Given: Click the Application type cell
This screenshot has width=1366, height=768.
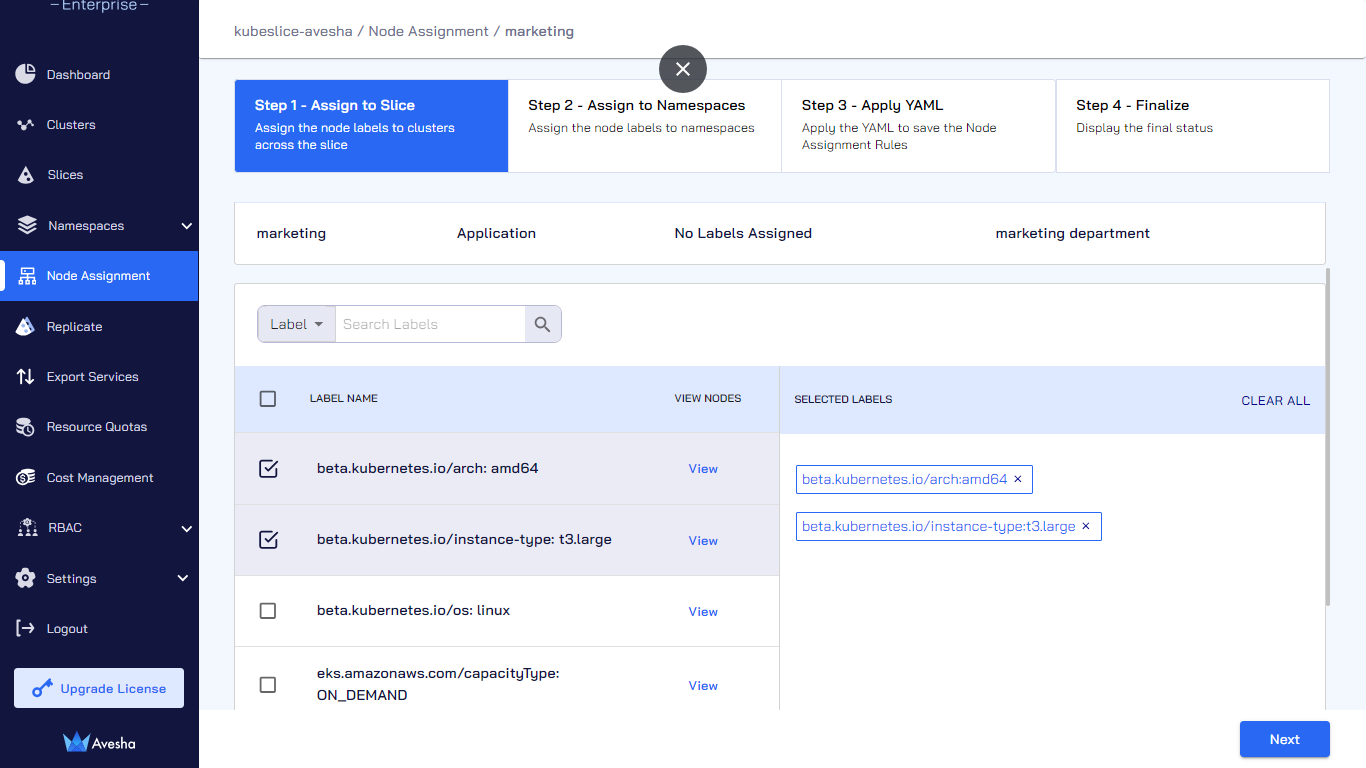Looking at the screenshot, I should point(496,233).
